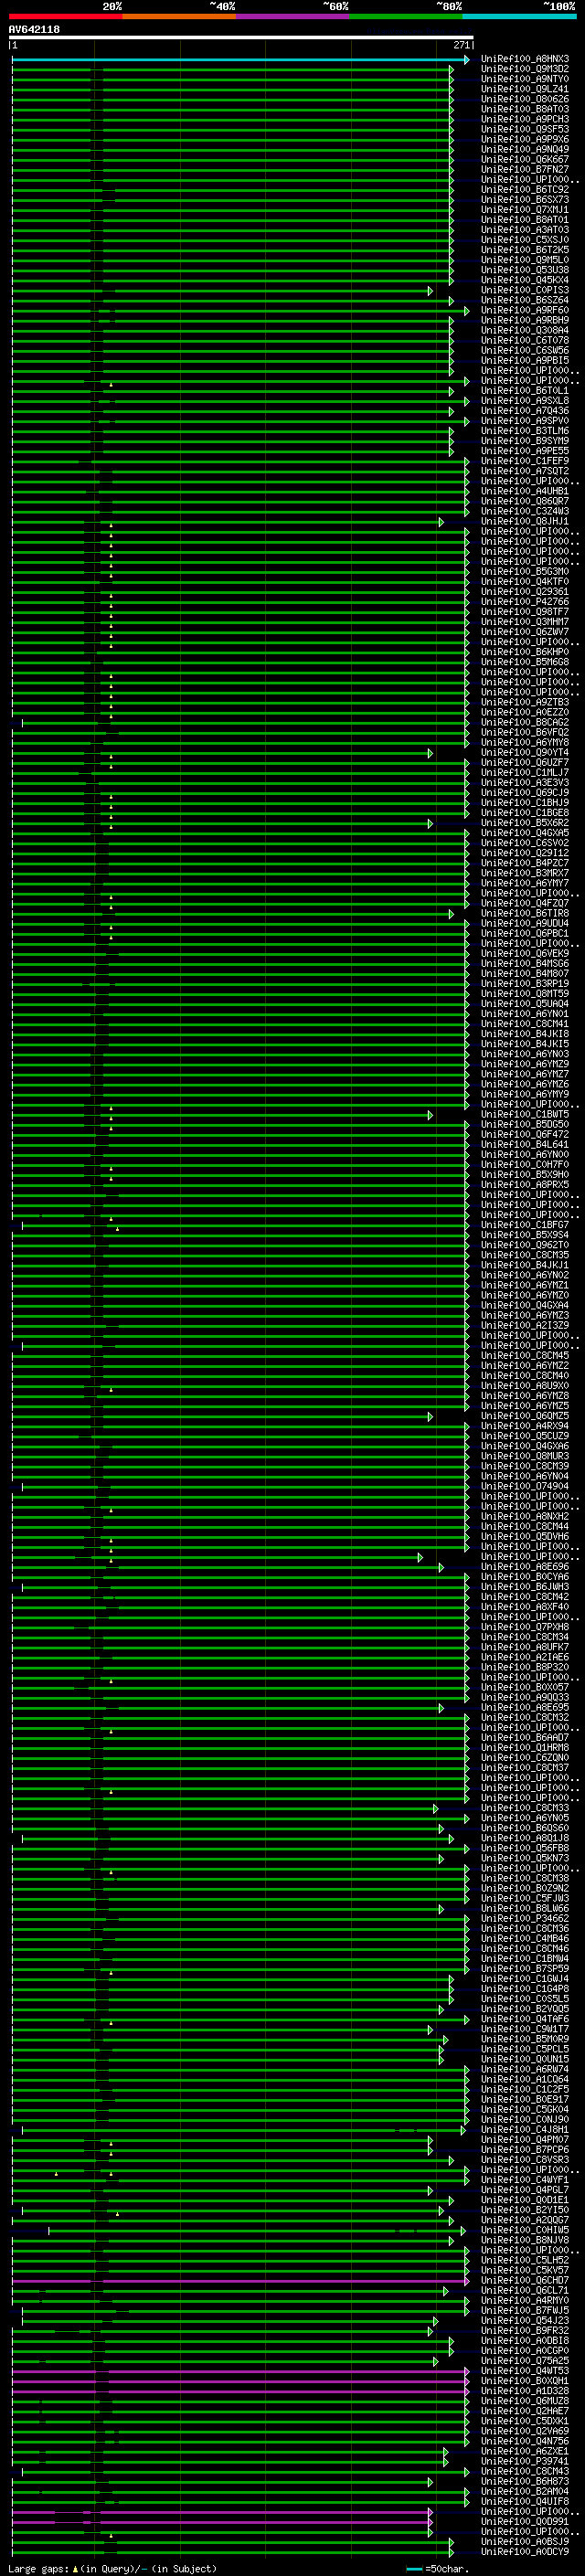Open the UniRef100_B9SYM9 hit
The width and height of the screenshot is (585, 2576).
tap(525, 441)
